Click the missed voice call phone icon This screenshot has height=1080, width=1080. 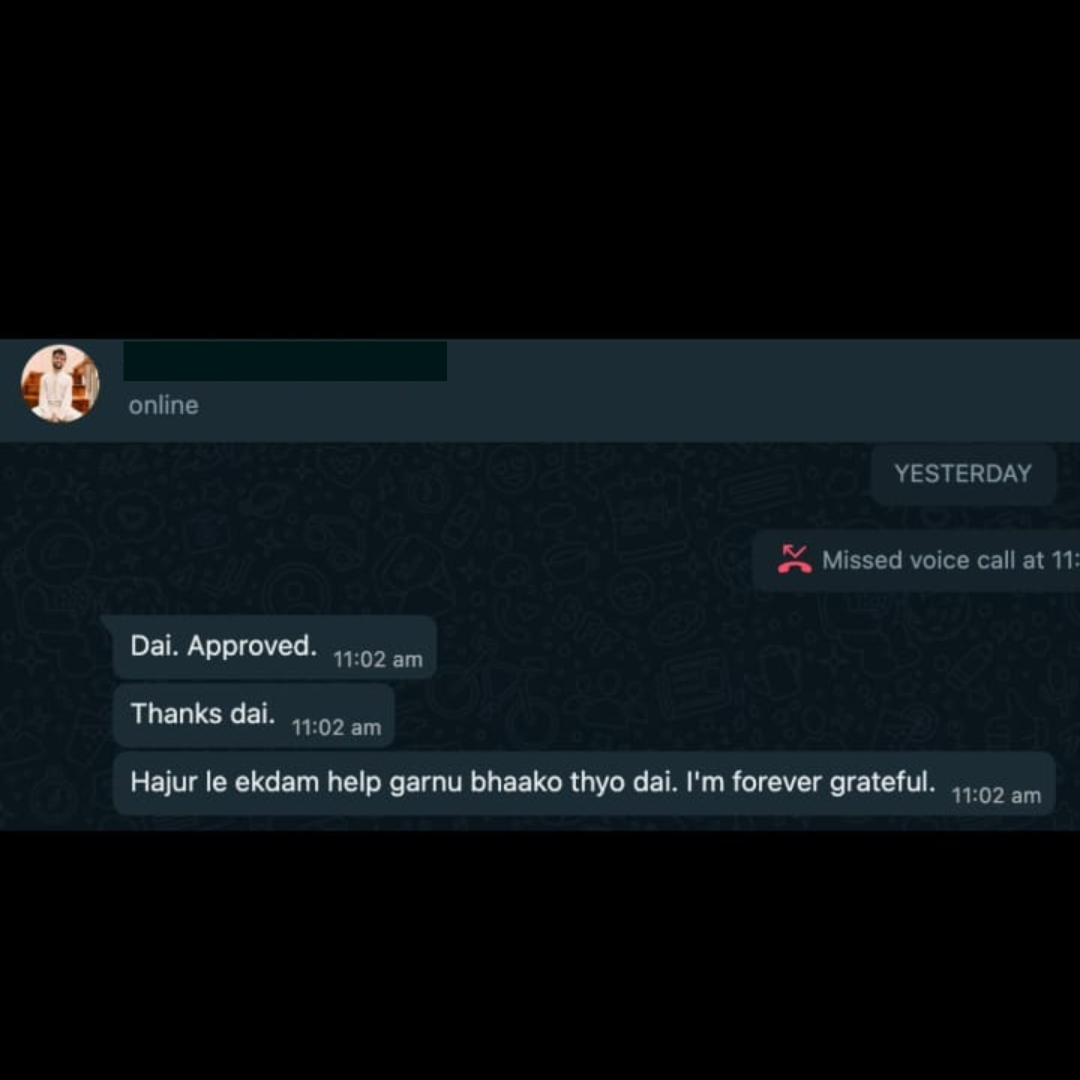coord(794,559)
